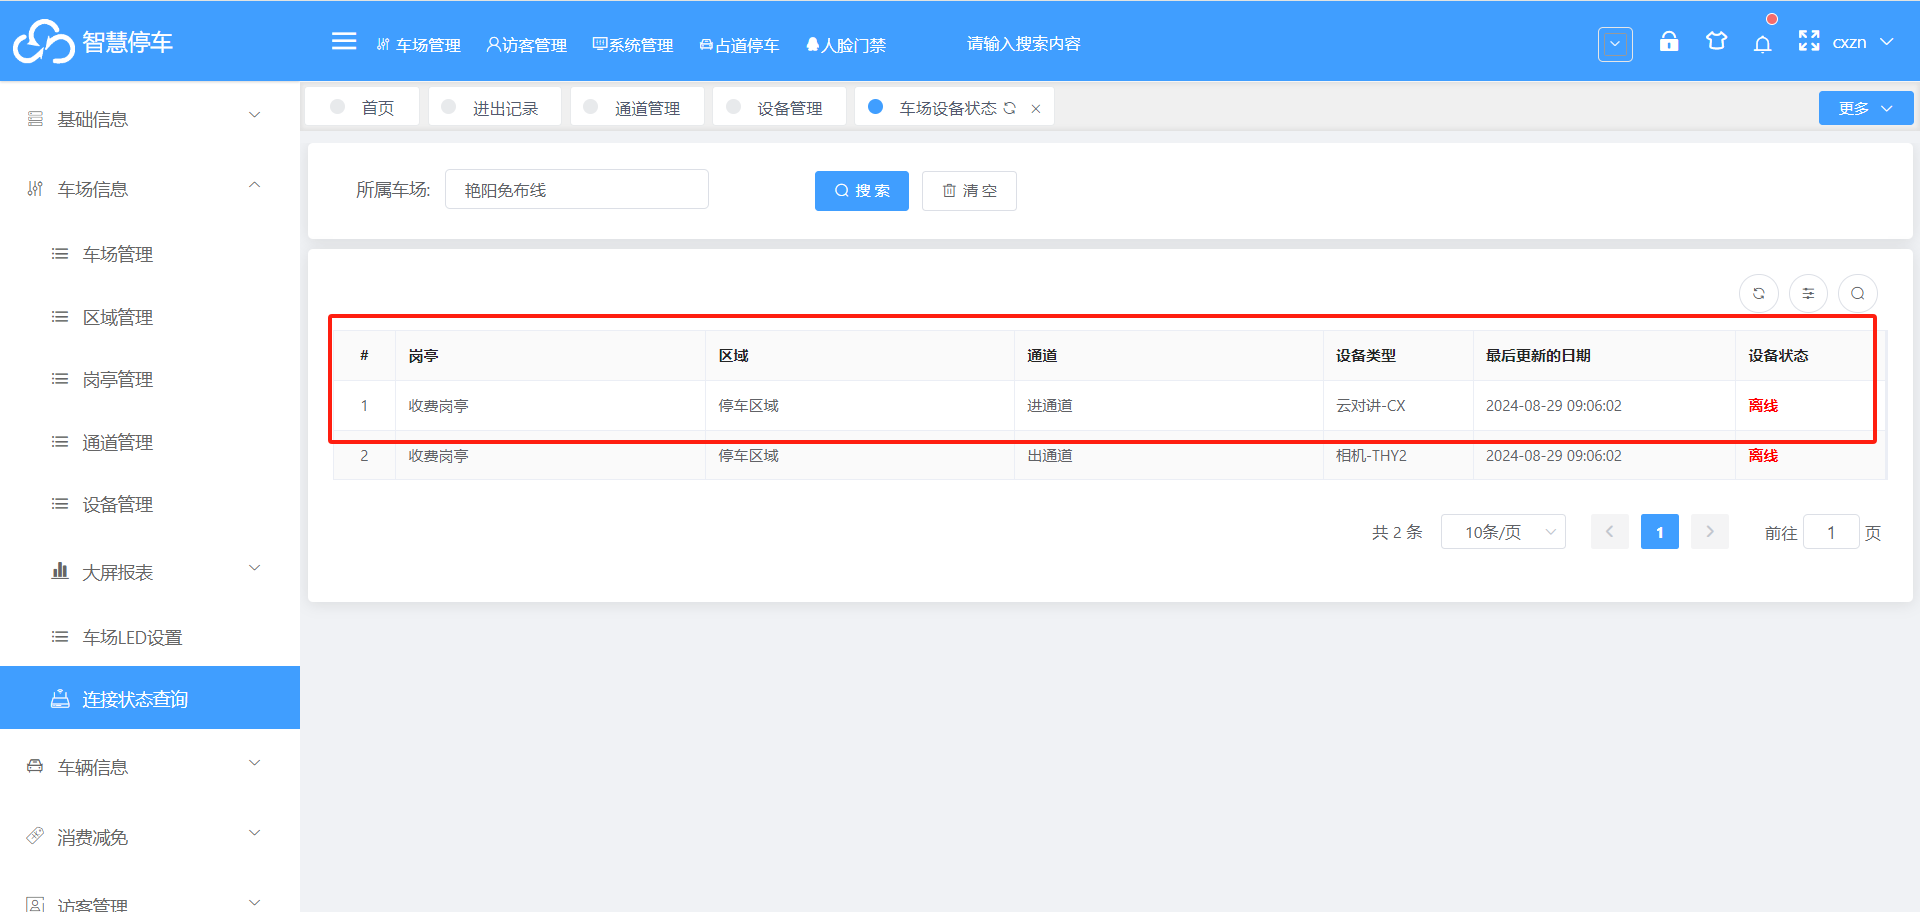
Task: Open 人脸门禁 top menu
Action: point(846,45)
